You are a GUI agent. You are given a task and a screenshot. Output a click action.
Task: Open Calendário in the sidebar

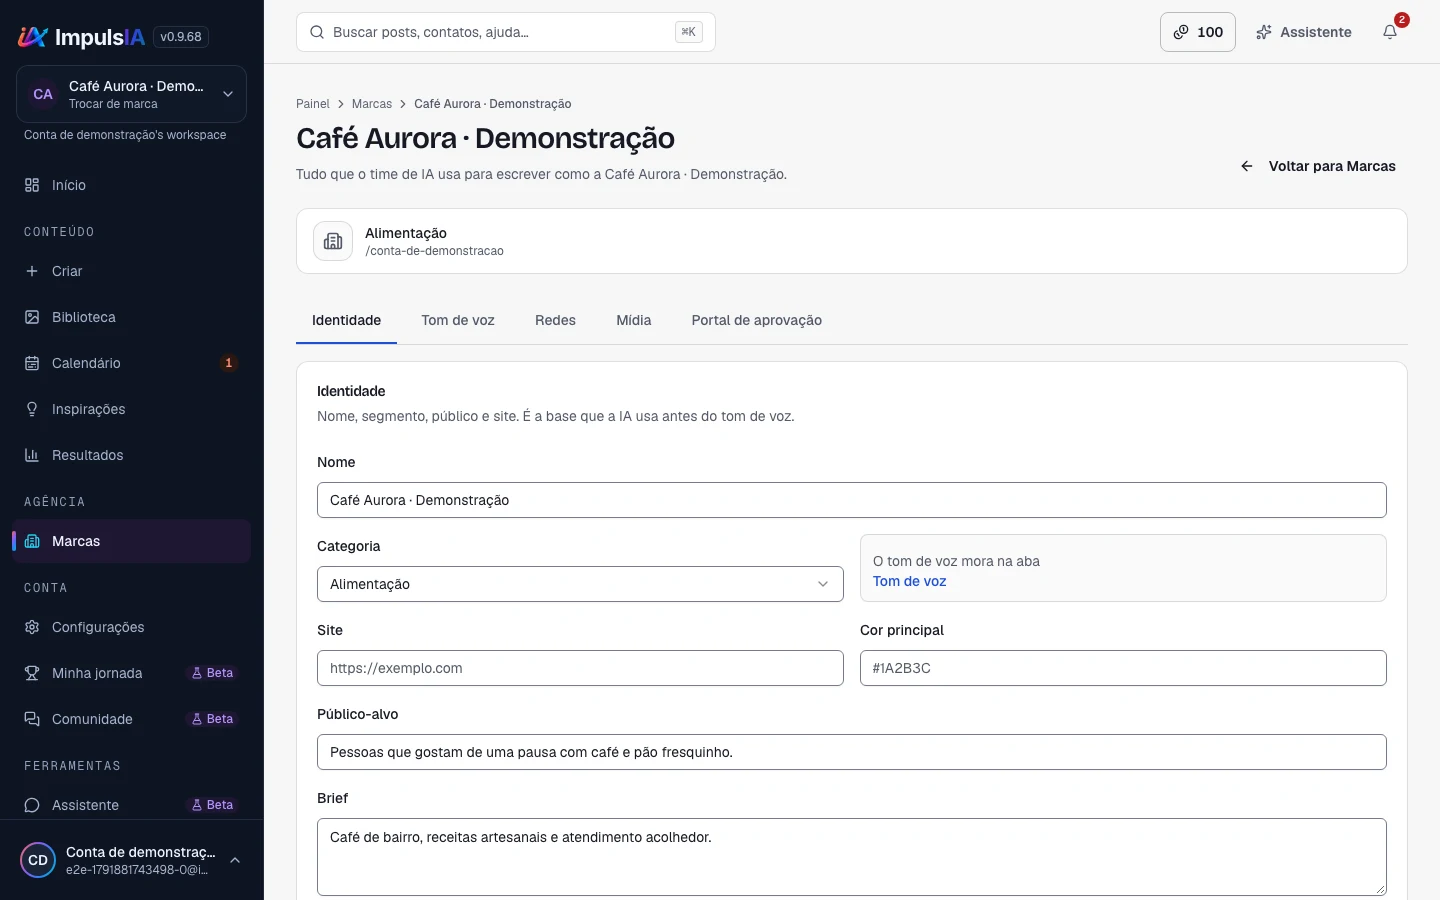point(131,363)
